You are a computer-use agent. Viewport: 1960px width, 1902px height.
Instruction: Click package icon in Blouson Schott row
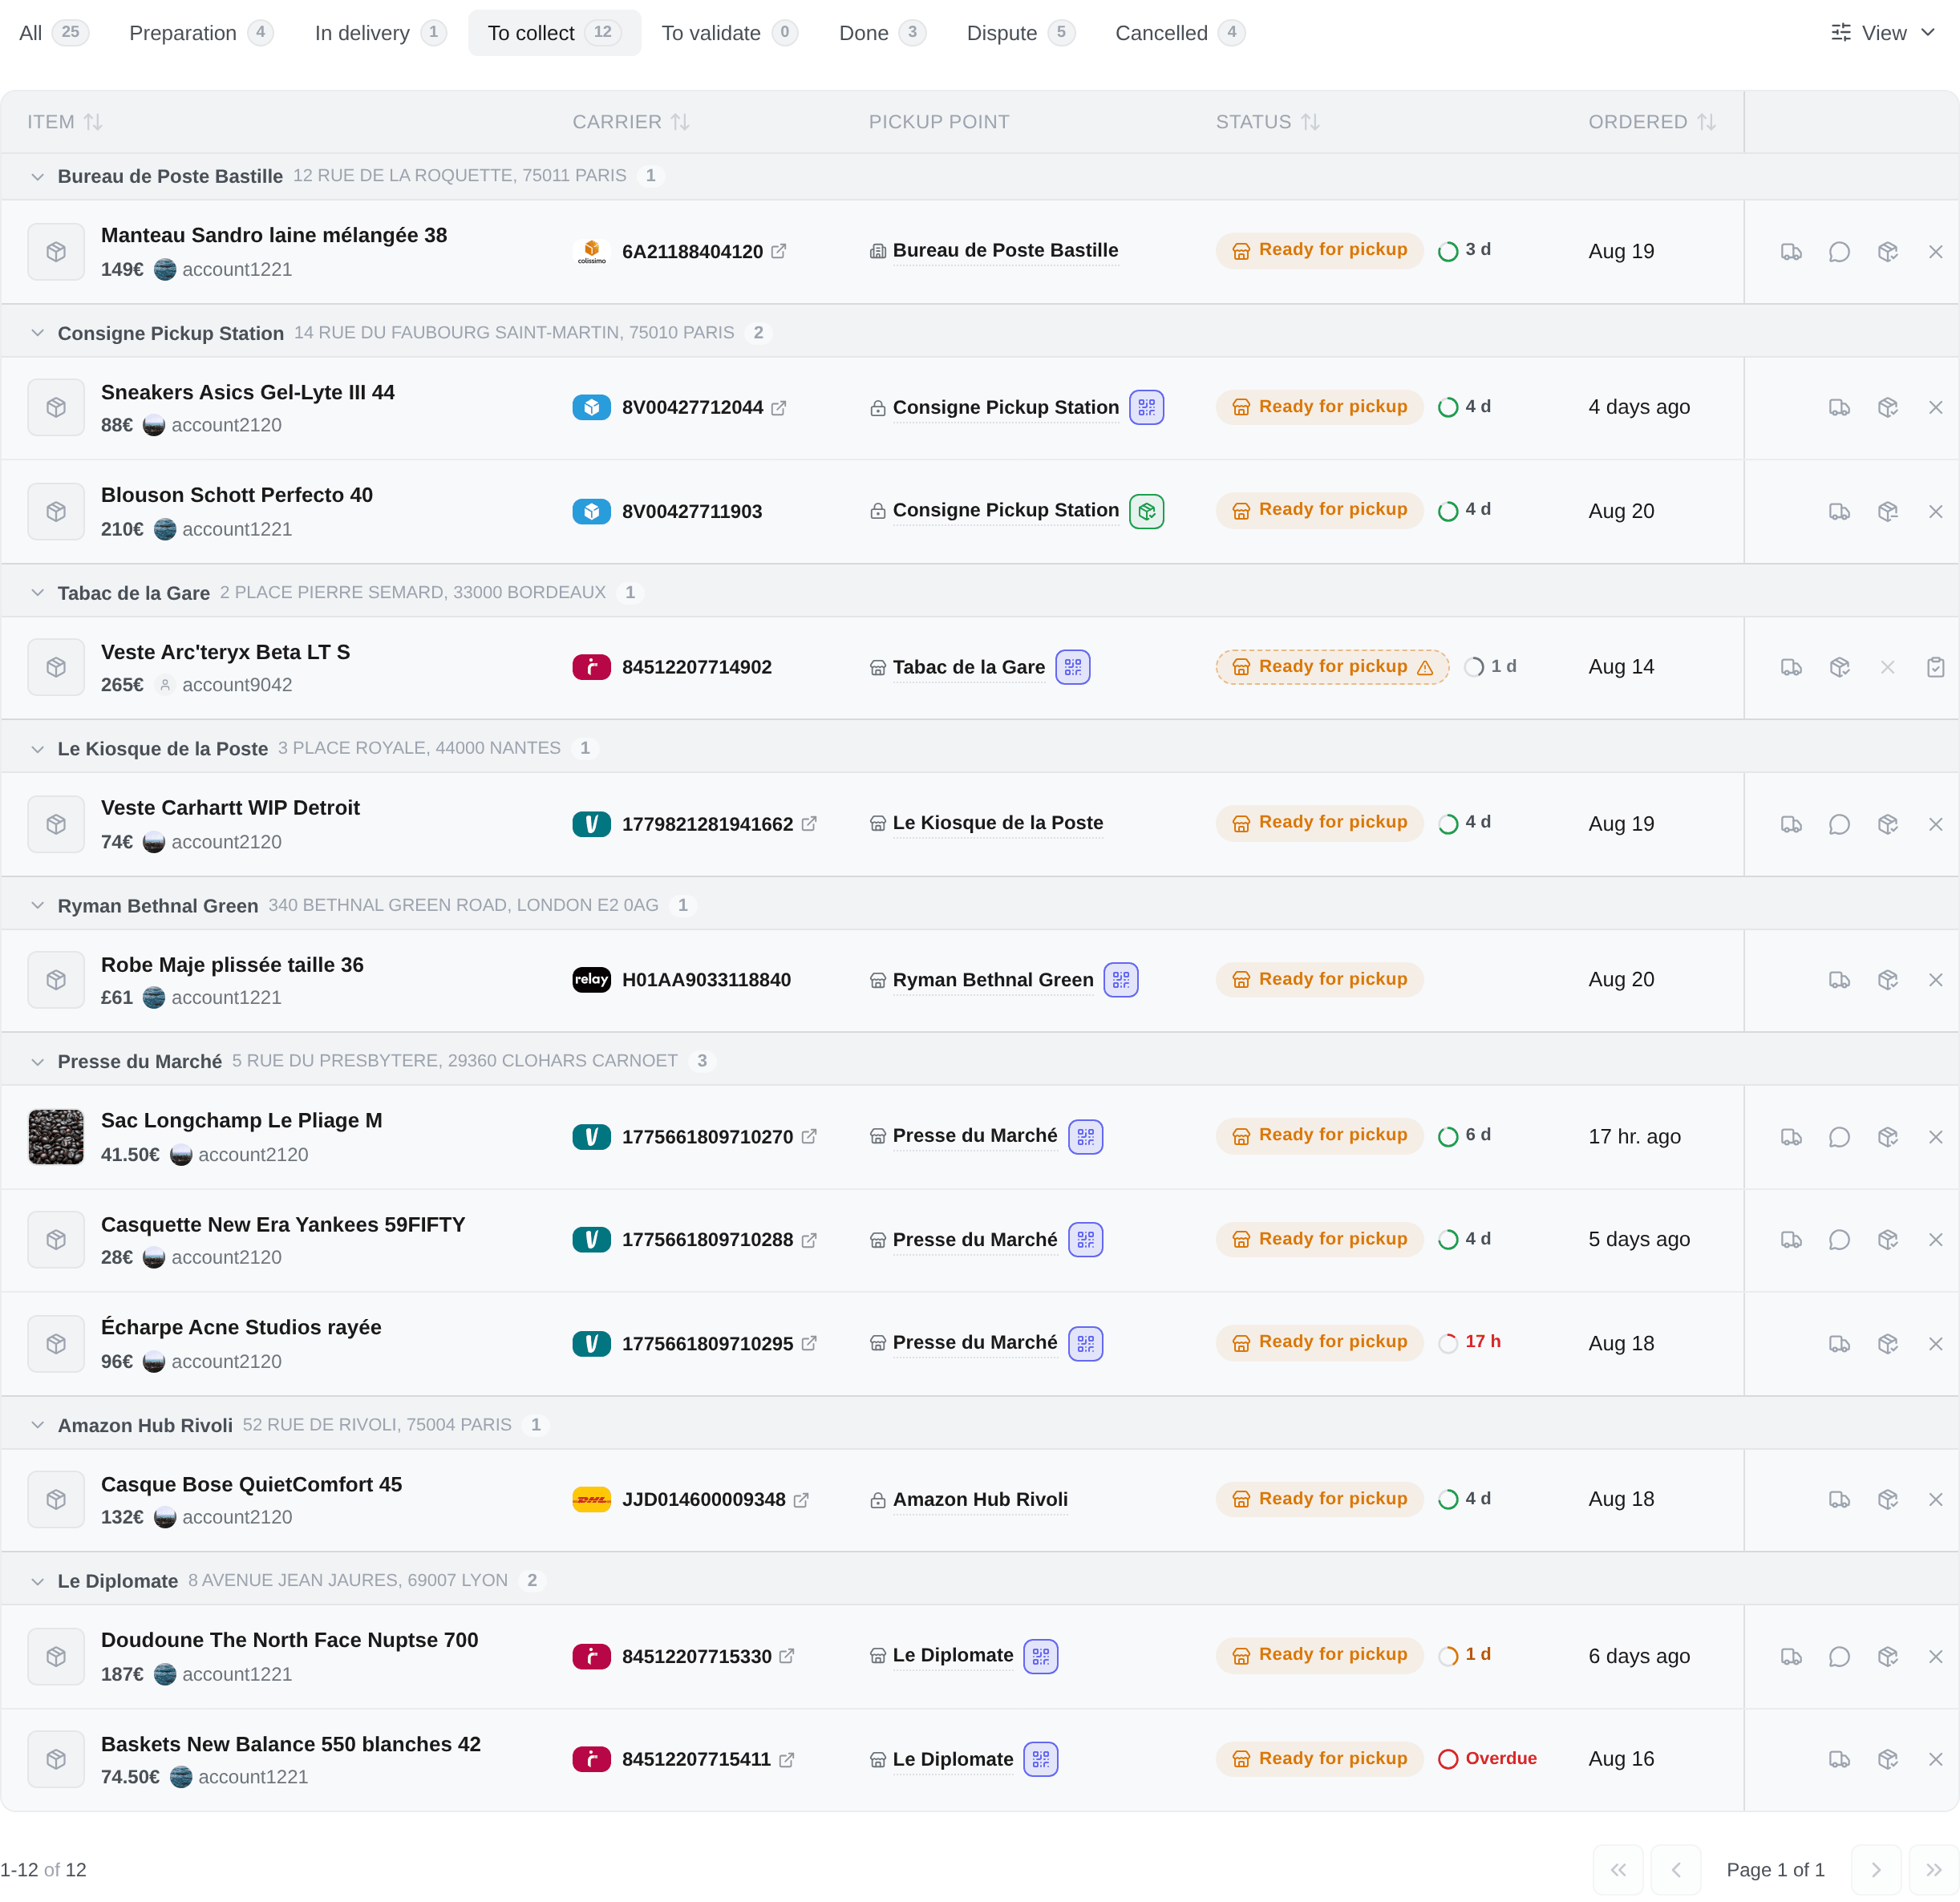1887,512
